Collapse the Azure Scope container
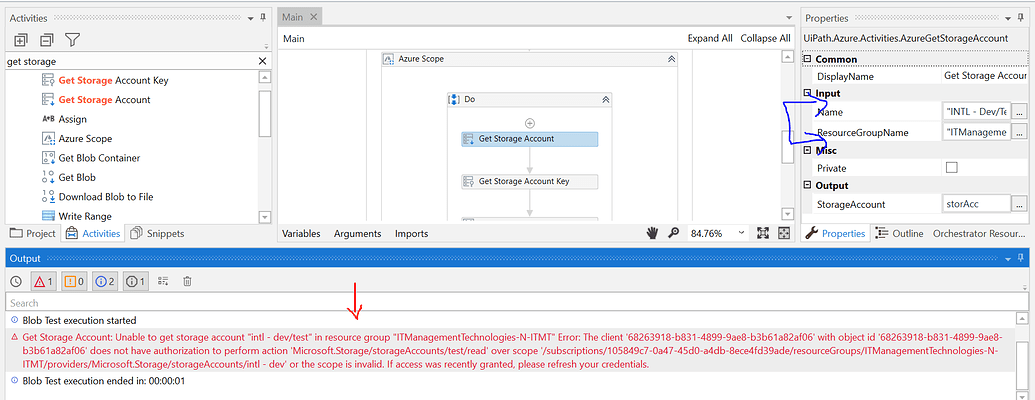Image resolution: width=1035 pixels, height=400 pixels. pos(671,59)
